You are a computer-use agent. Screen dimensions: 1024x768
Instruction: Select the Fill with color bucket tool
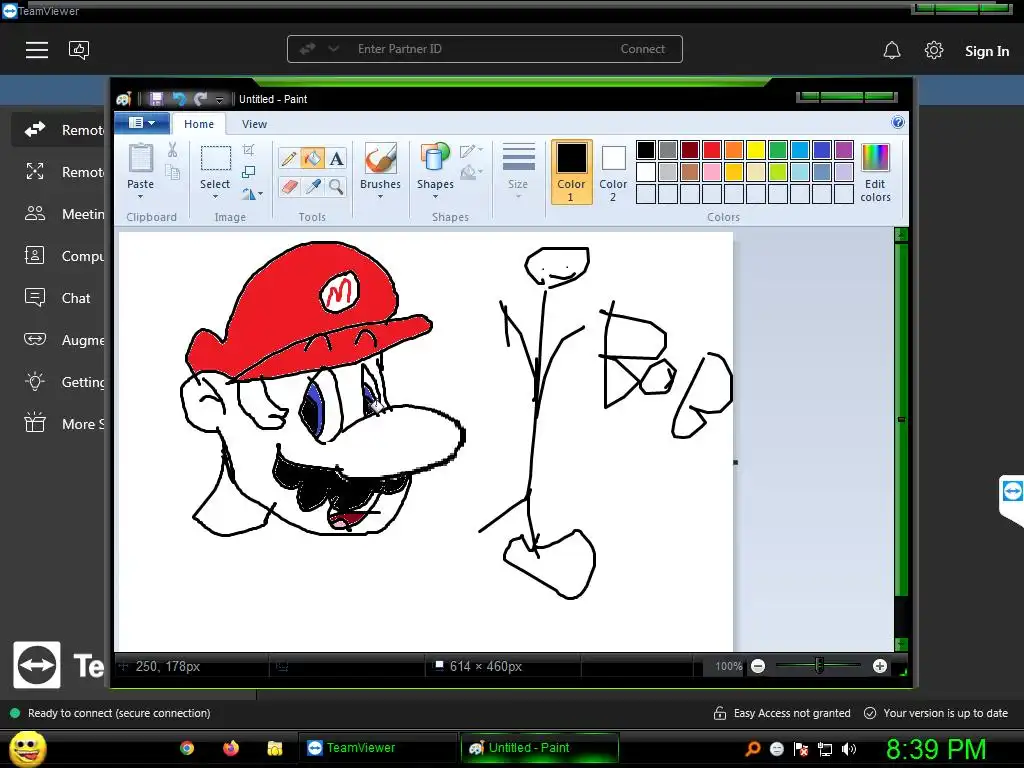312,159
